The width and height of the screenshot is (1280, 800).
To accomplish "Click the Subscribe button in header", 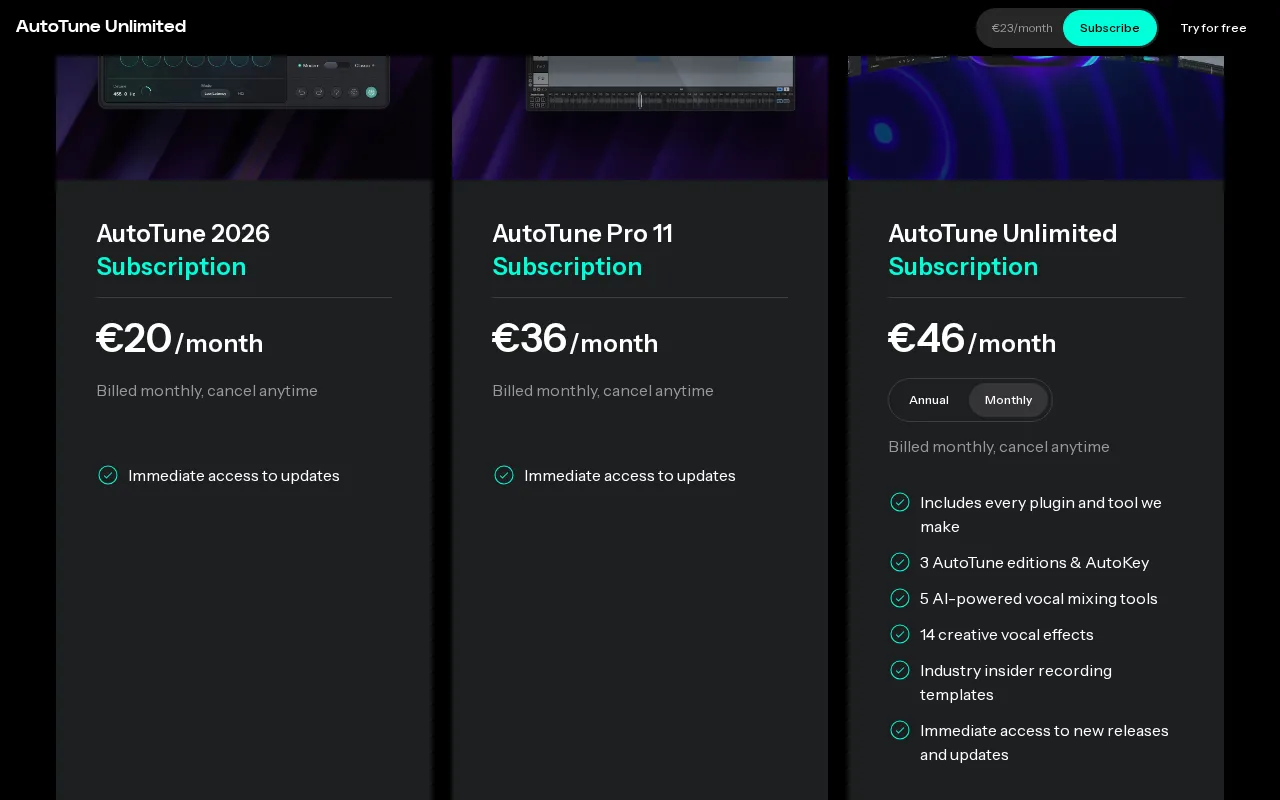I will [1109, 28].
